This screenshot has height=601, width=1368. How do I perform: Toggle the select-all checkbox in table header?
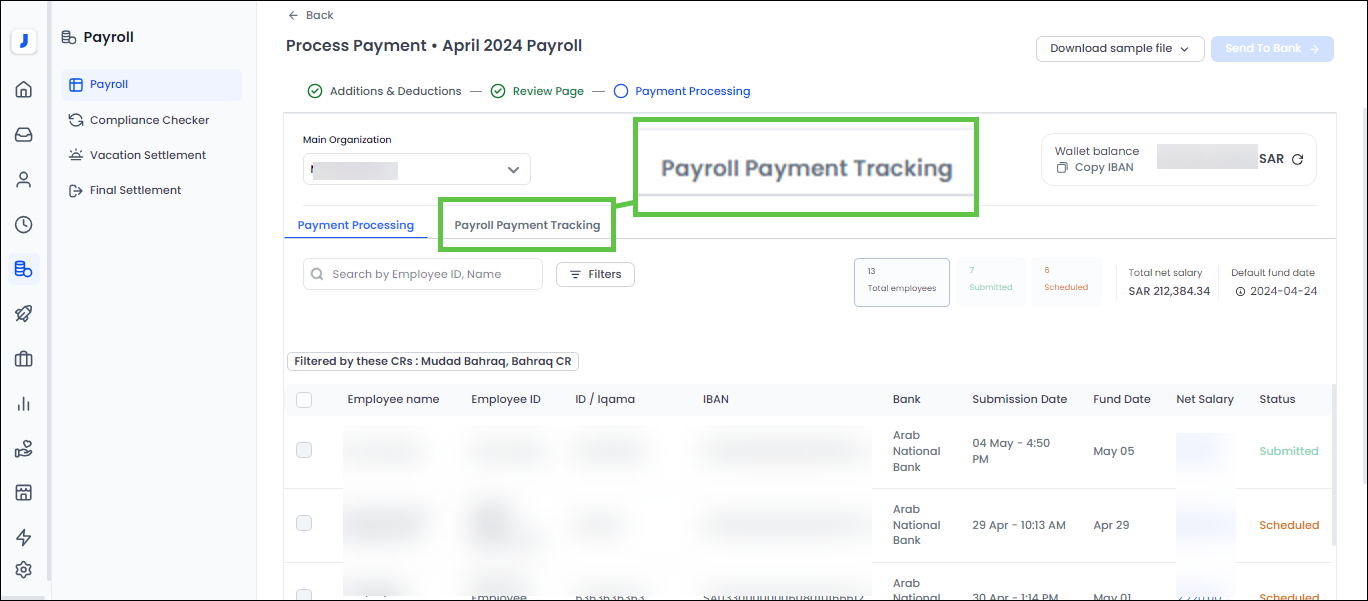tap(304, 400)
